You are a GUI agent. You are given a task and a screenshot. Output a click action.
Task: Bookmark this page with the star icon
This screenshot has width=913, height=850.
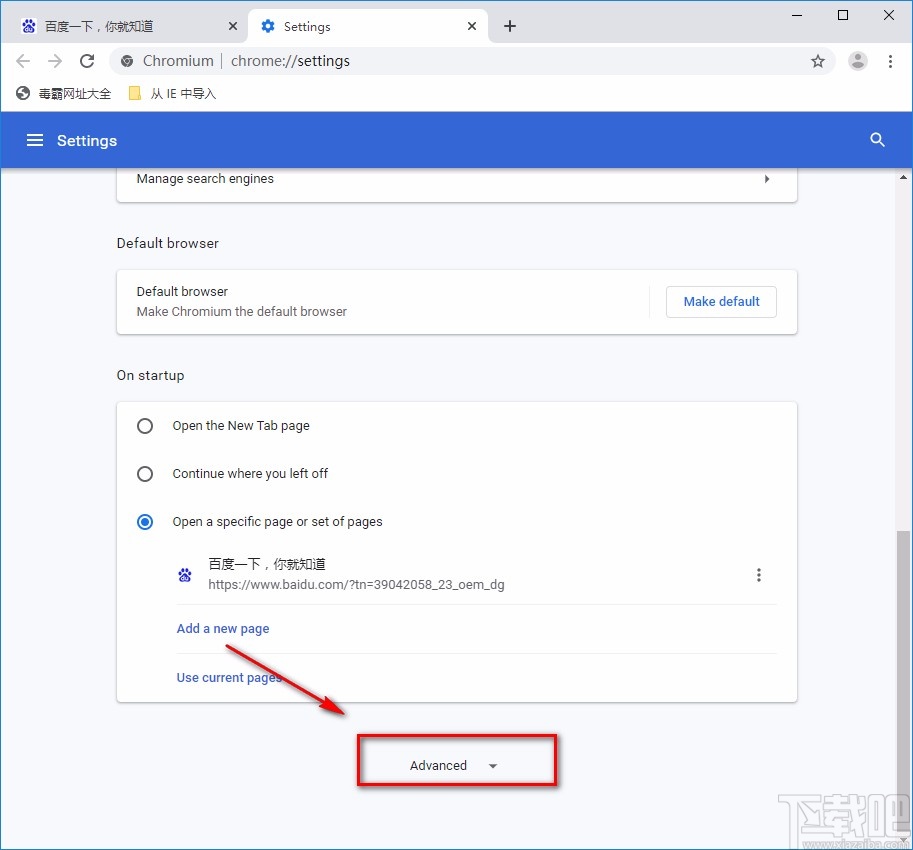[818, 61]
